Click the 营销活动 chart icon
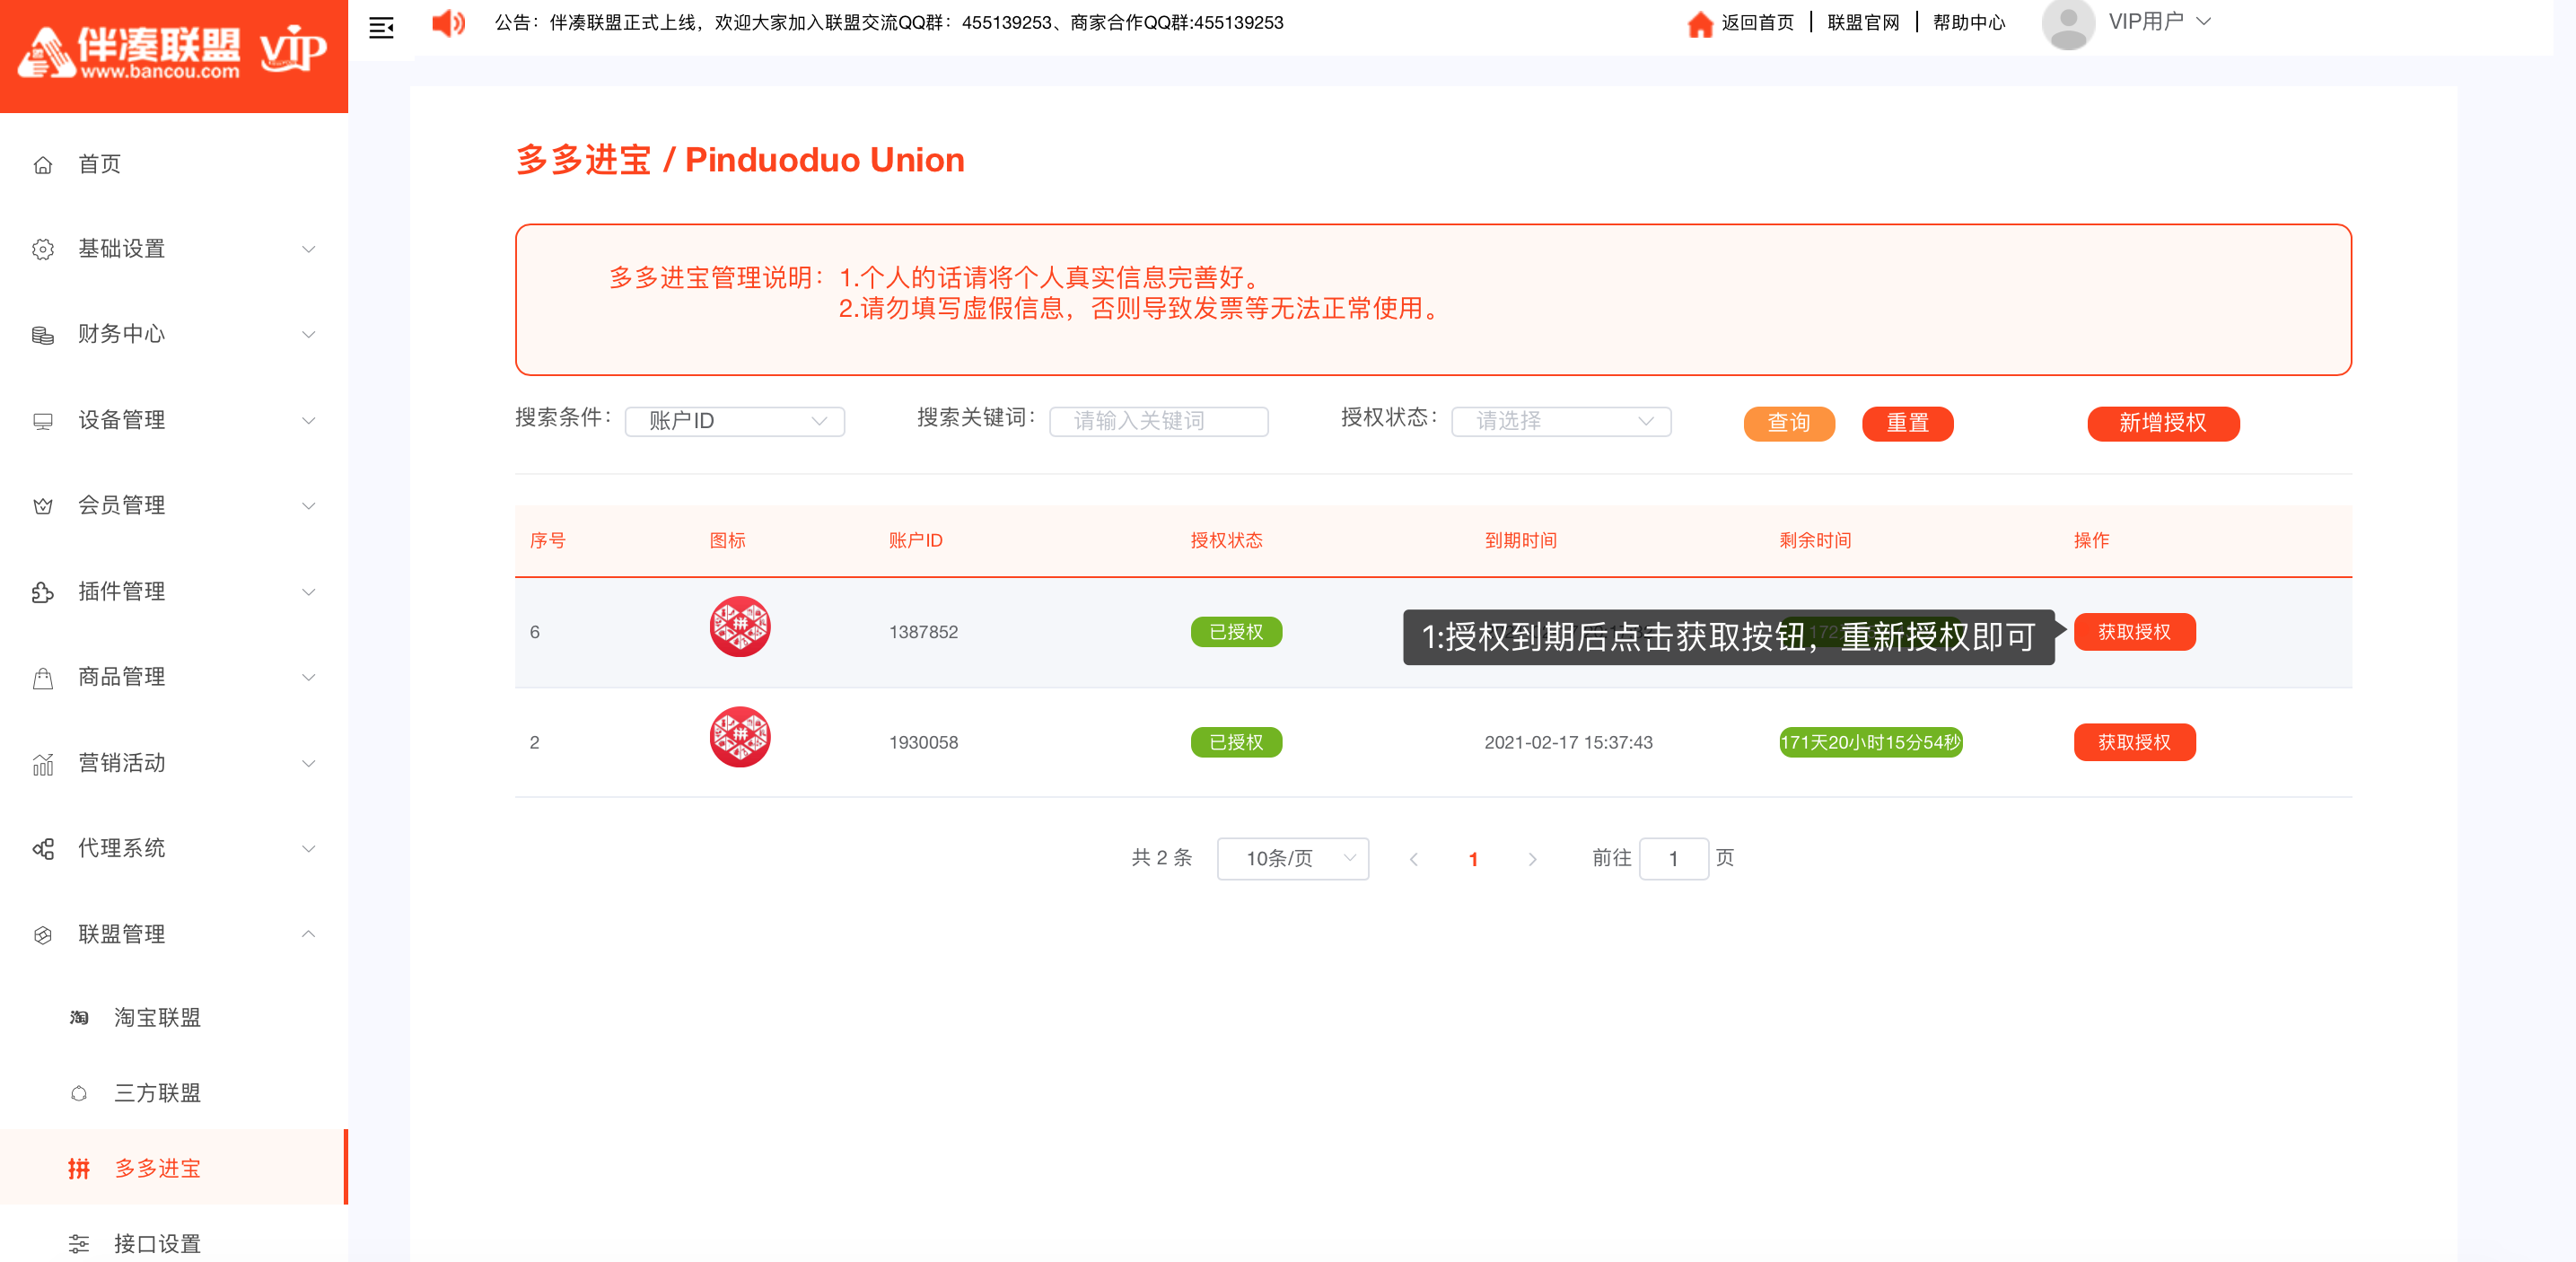This screenshot has height=1262, width=2576. (43, 764)
